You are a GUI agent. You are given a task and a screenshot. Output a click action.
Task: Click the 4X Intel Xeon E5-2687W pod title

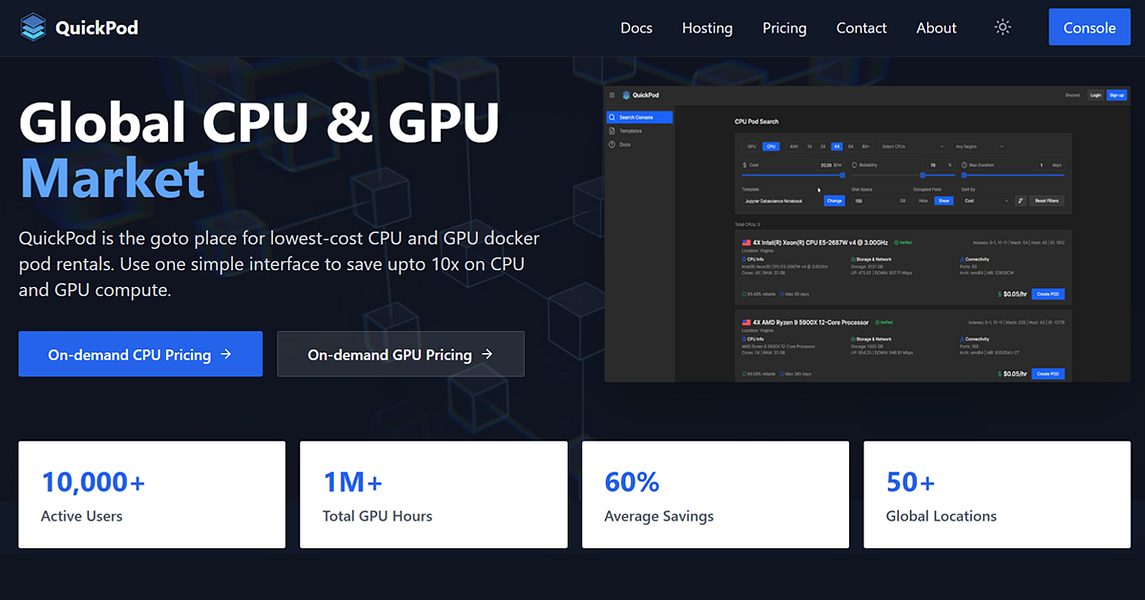(x=820, y=242)
